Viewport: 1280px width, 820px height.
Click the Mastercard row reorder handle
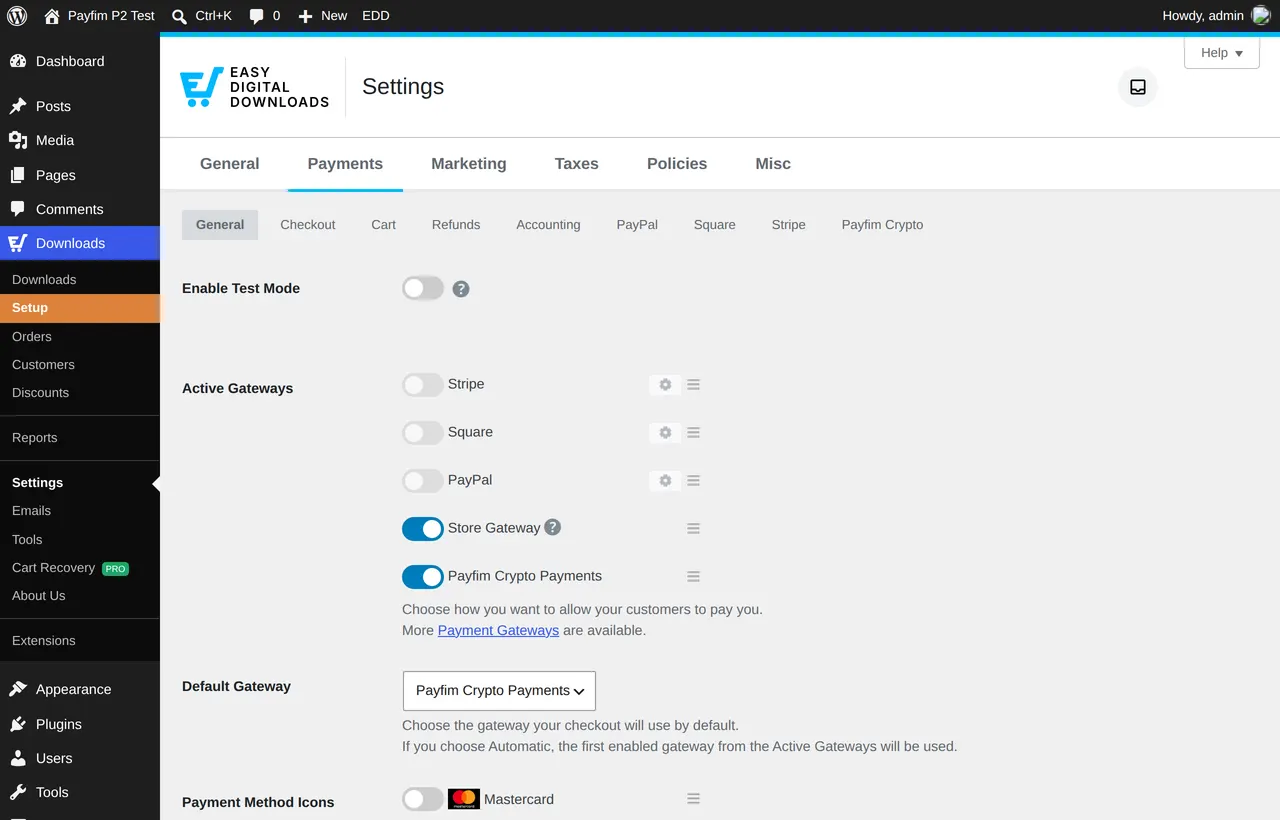pyautogui.click(x=693, y=799)
